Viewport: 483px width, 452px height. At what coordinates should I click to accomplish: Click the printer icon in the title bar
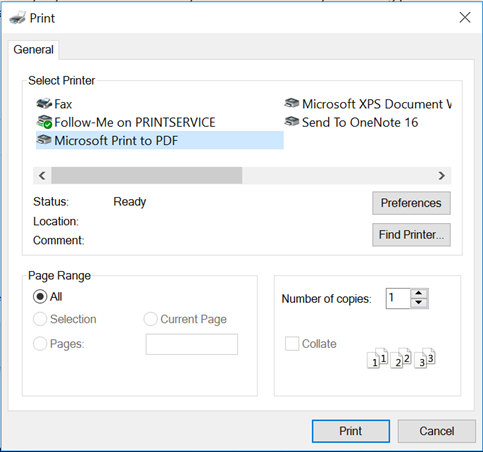click(x=18, y=18)
